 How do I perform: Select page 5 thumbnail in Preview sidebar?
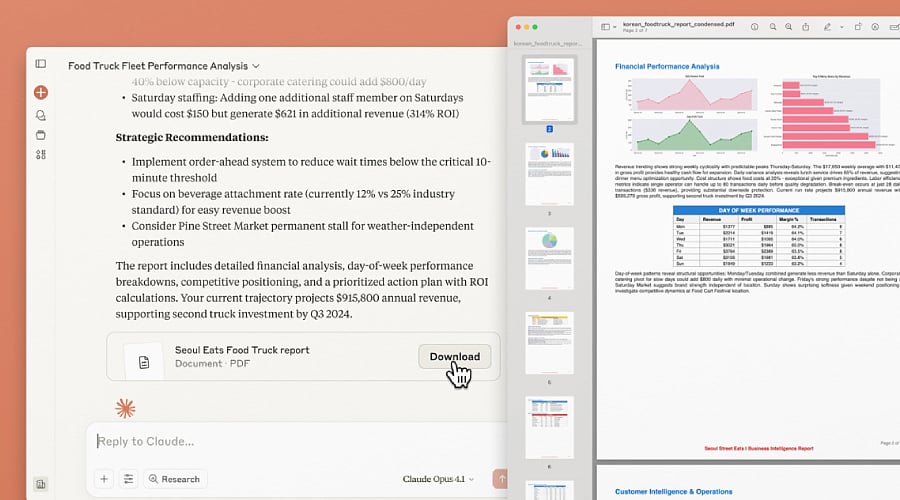(549, 343)
